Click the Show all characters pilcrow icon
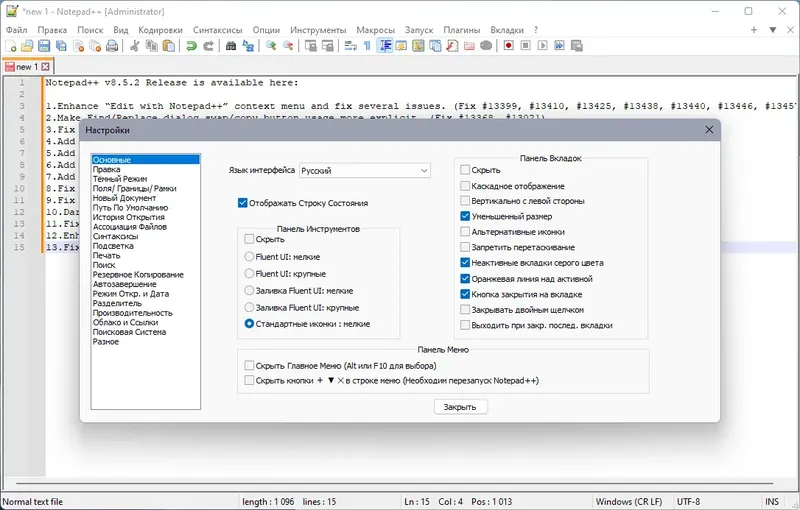This screenshot has width=800, height=510. [x=367, y=46]
